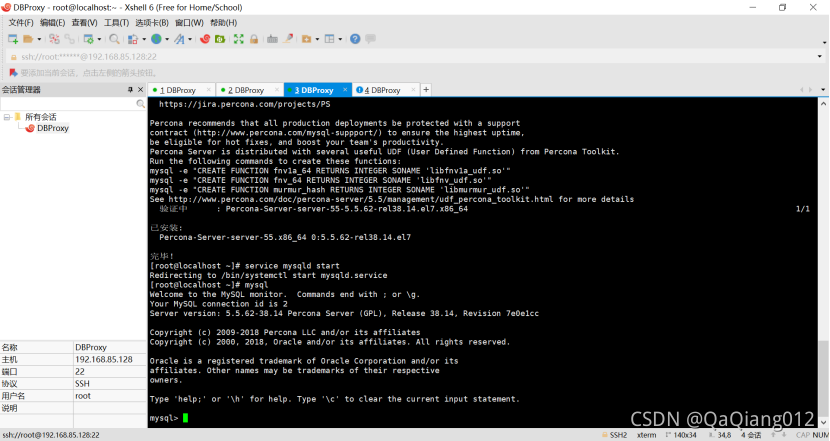Select the 所有会话 folder
The height and width of the screenshot is (441, 830).
click(40, 117)
